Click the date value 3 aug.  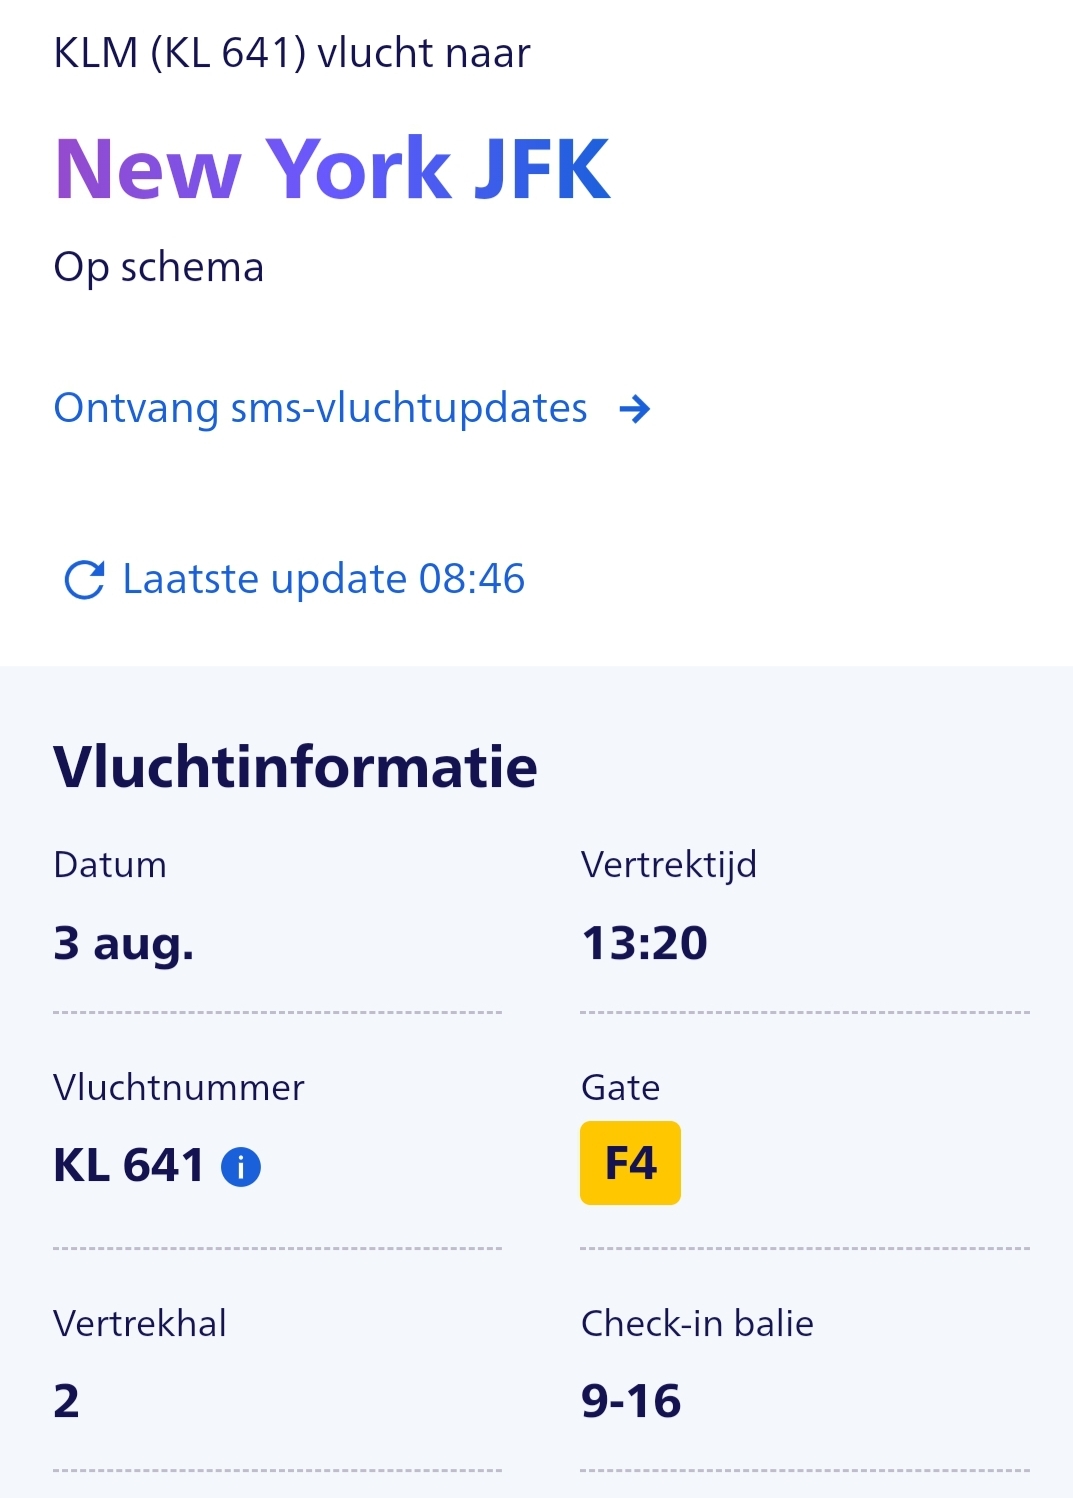pos(124,943)
